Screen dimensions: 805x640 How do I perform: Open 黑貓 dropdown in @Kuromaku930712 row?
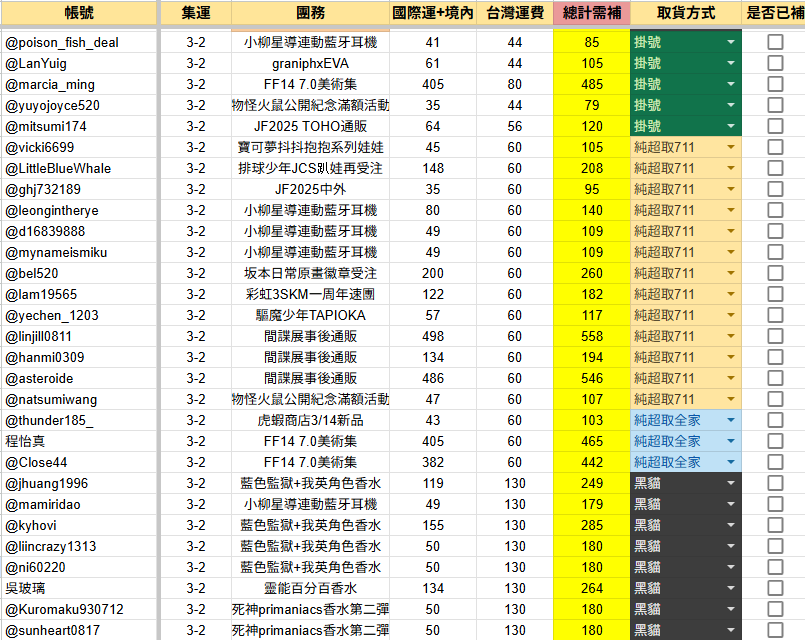pos(731,609)
